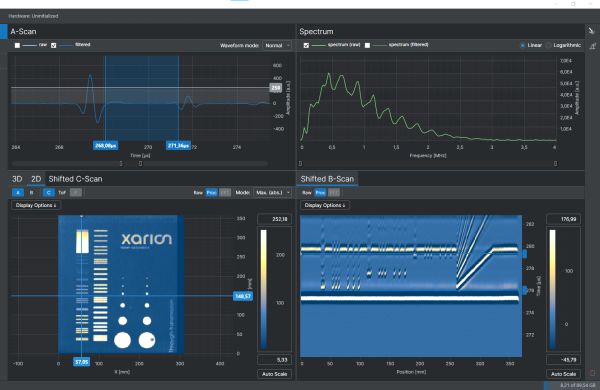Expand Display Options in the B-Scan panel
The image size is (600, 390).
click(325, 205)
